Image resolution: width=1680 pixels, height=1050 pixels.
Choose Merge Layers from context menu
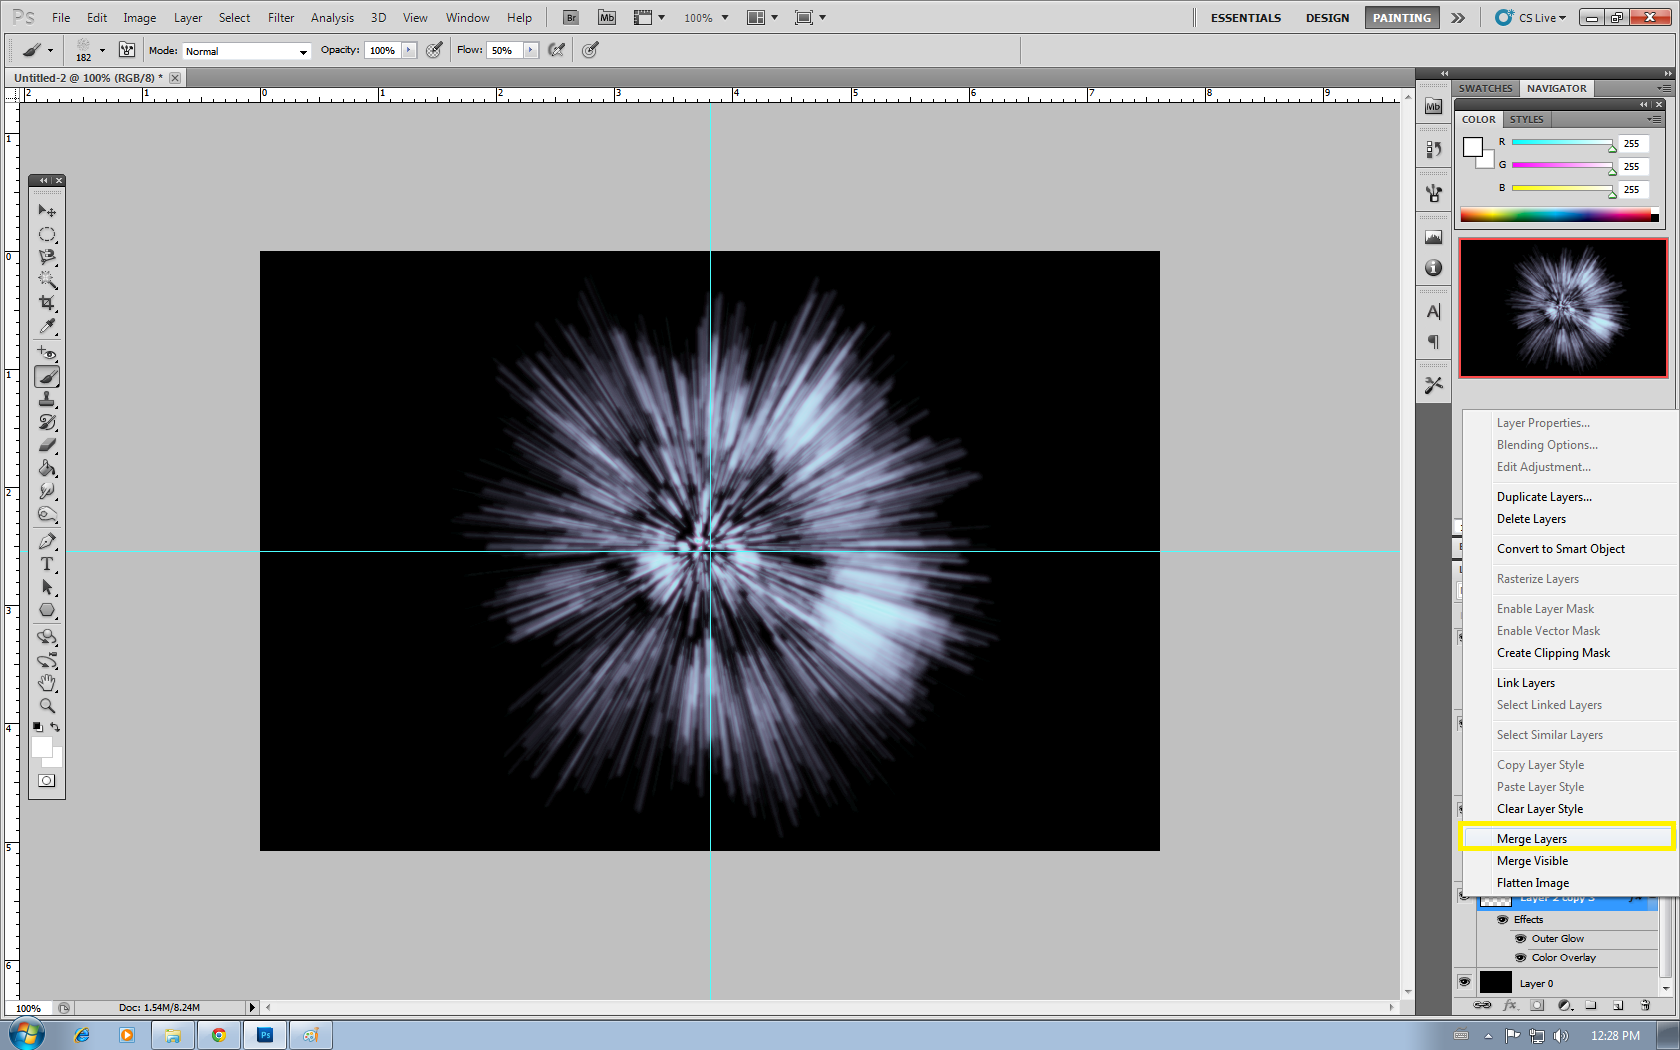pos(1532,839)
